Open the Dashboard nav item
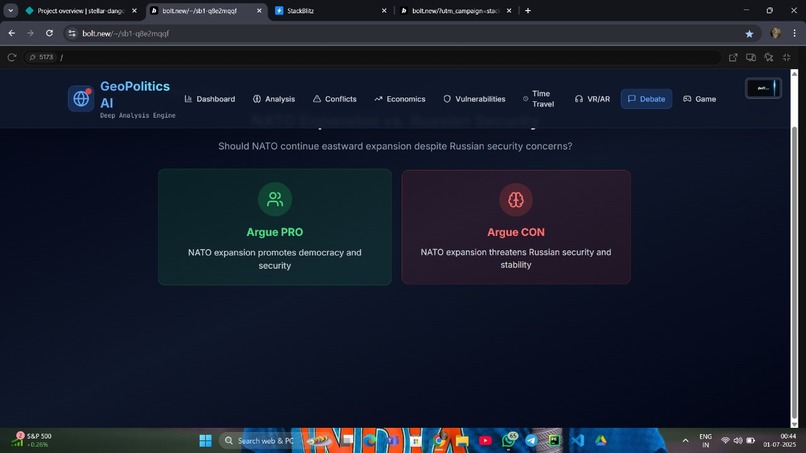806x453 pixels. tap(210, 99)
